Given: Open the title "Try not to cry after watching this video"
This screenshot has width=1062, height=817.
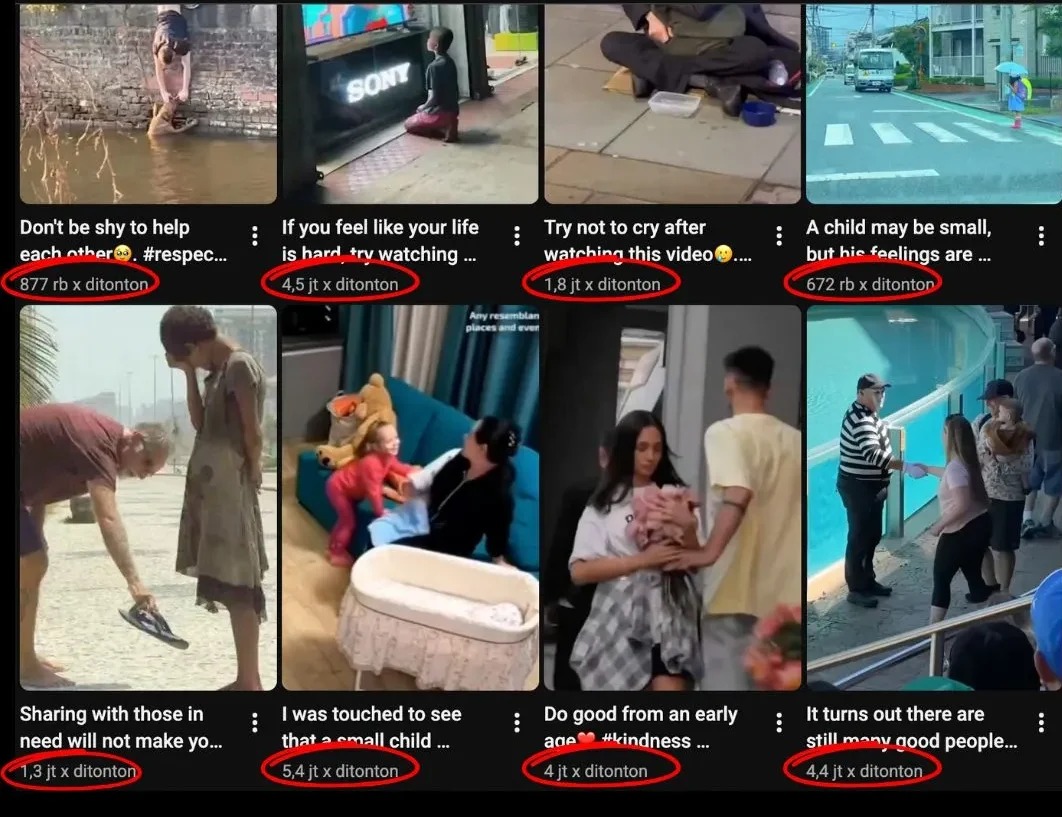Looking at the screenshot, I should 647,240.
